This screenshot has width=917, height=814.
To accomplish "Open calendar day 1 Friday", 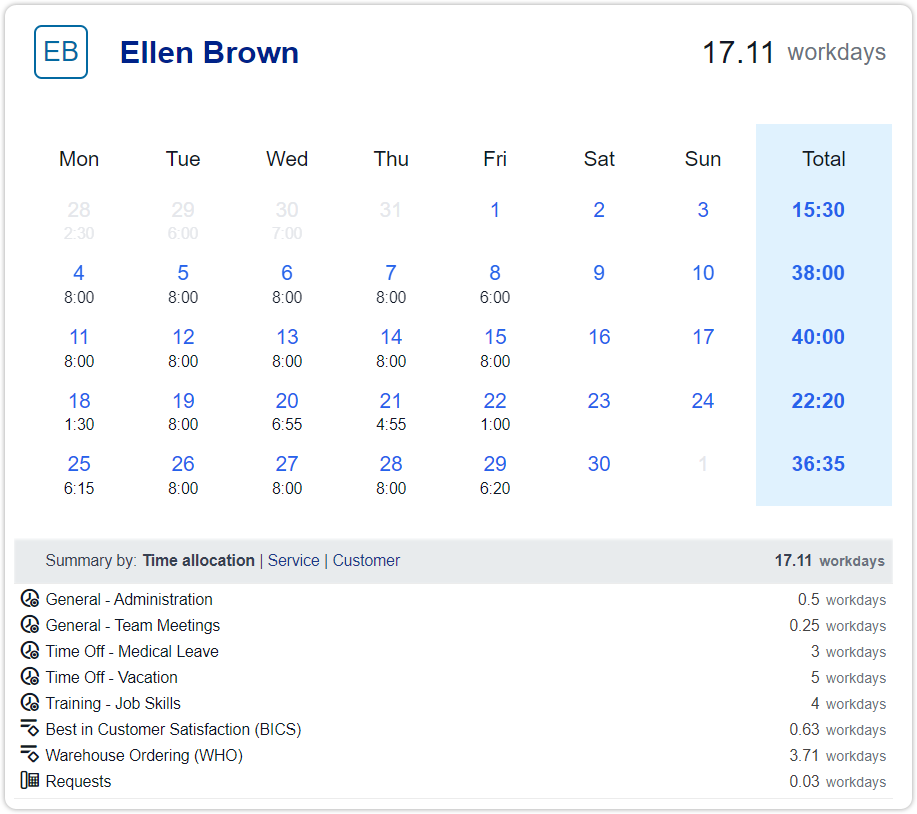I will (x=495, y=210).
